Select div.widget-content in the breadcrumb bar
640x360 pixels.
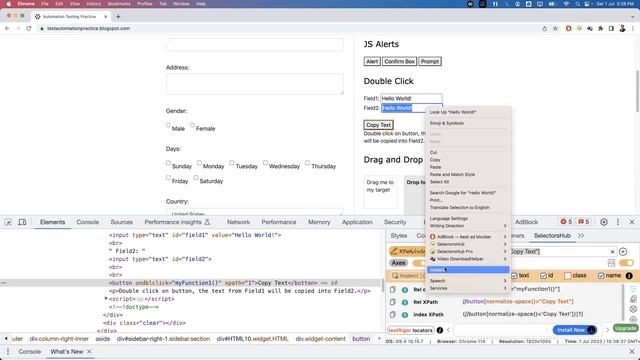point(320,339)
